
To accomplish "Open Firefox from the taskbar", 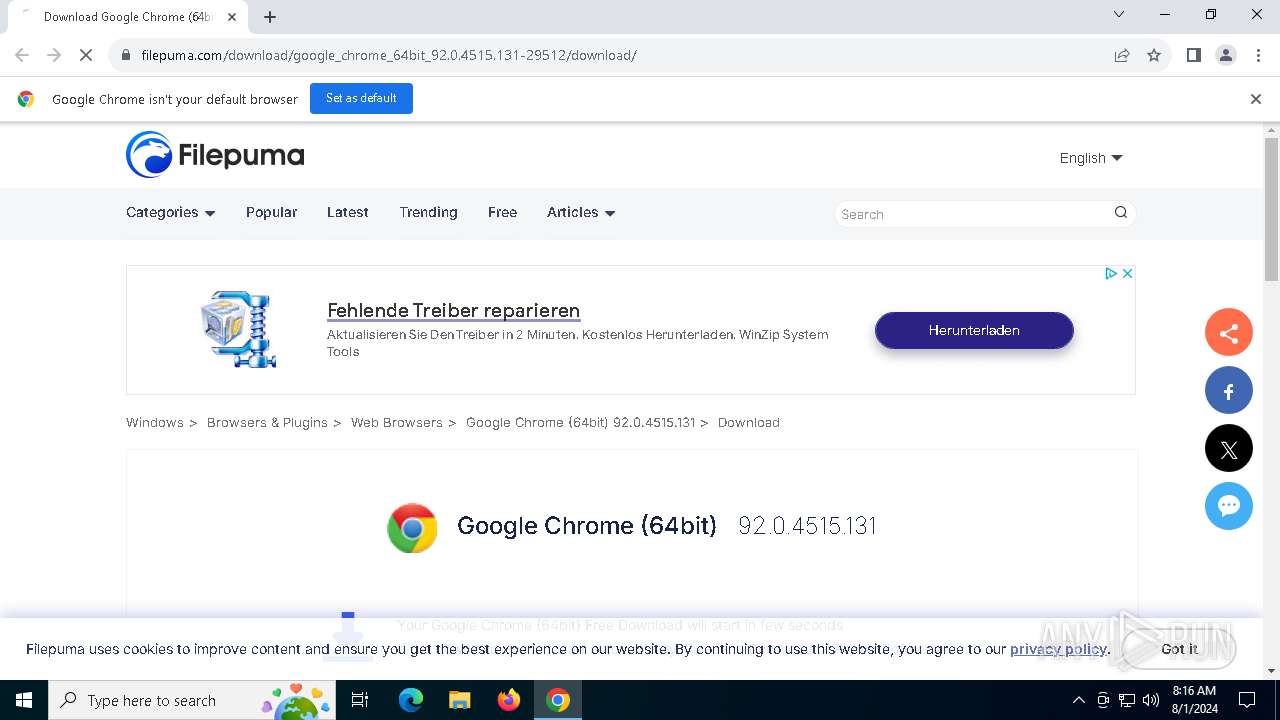I will pyautogui.click(x=509, y=700).
